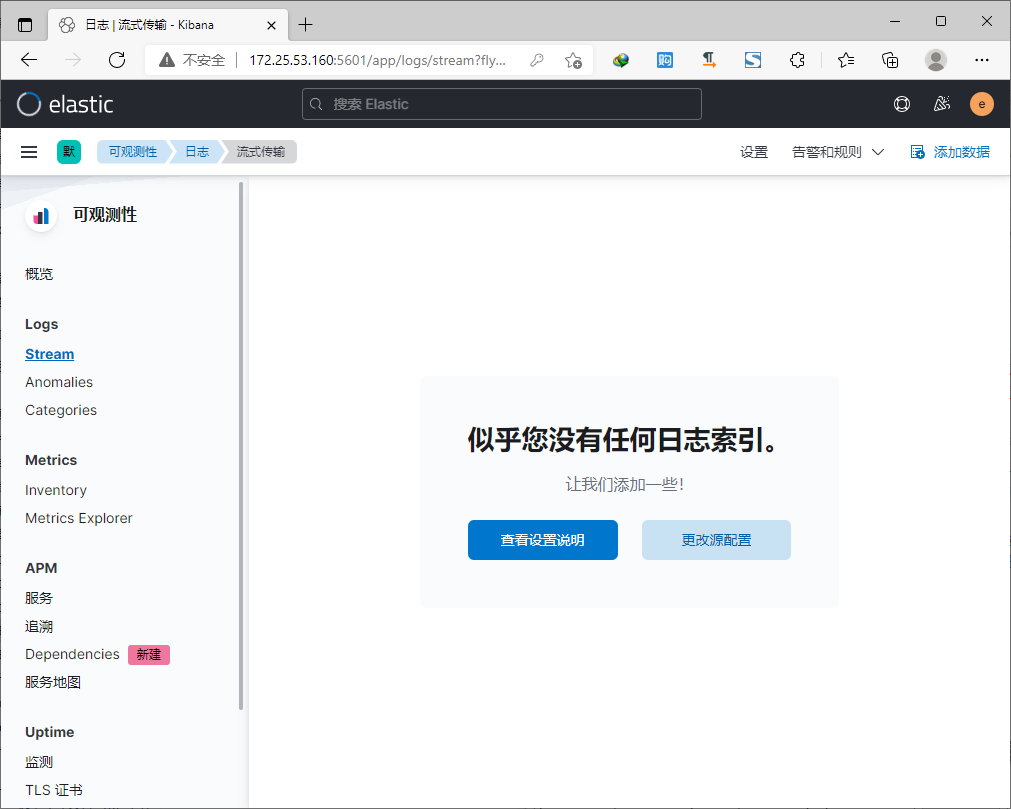Expand the 告警和规则 dropdown
Image resolution: width=1011 pixels, height=809 pixels.
coord(838,152)
